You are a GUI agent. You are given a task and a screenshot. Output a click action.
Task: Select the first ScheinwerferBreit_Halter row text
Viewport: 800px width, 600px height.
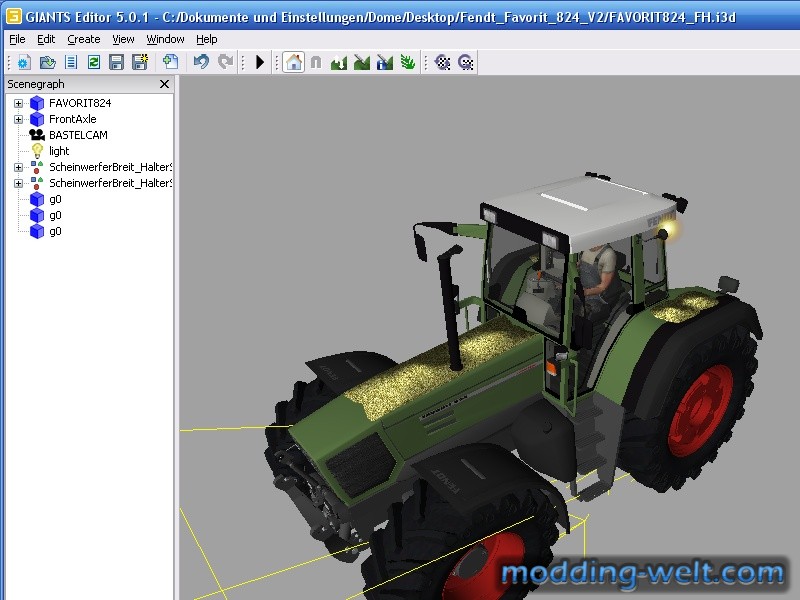click(110, 167)
